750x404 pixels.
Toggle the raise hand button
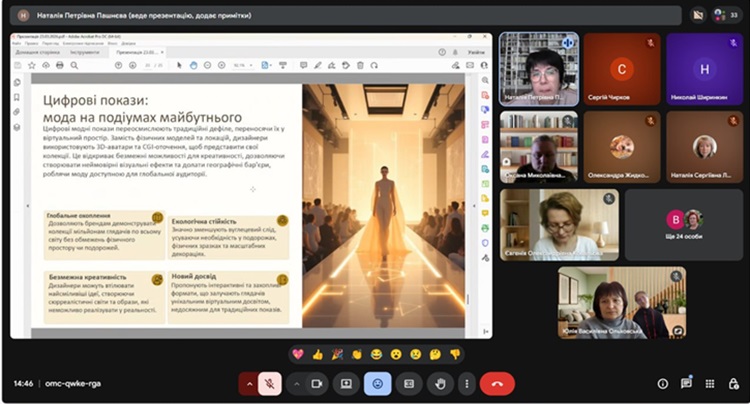click(438, 383)
